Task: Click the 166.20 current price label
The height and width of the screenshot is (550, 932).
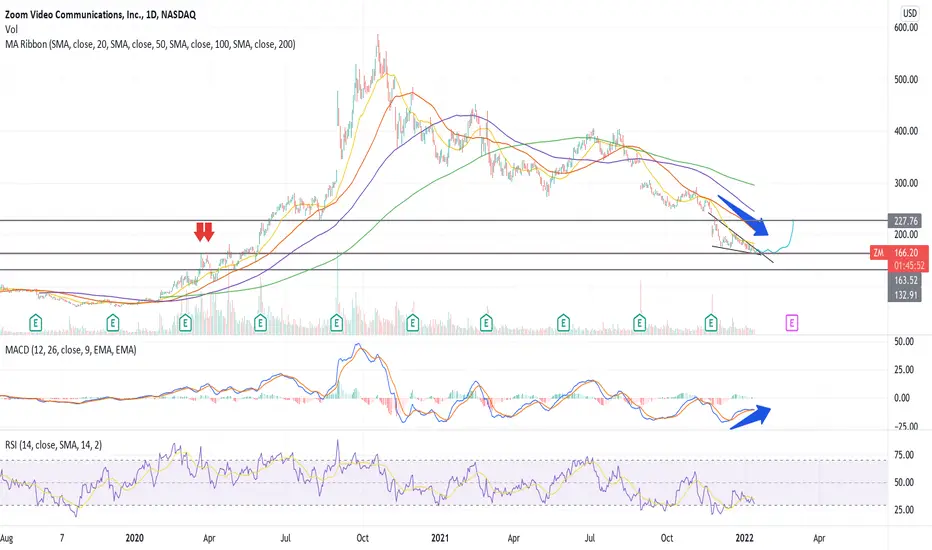Action: (906, 253)
